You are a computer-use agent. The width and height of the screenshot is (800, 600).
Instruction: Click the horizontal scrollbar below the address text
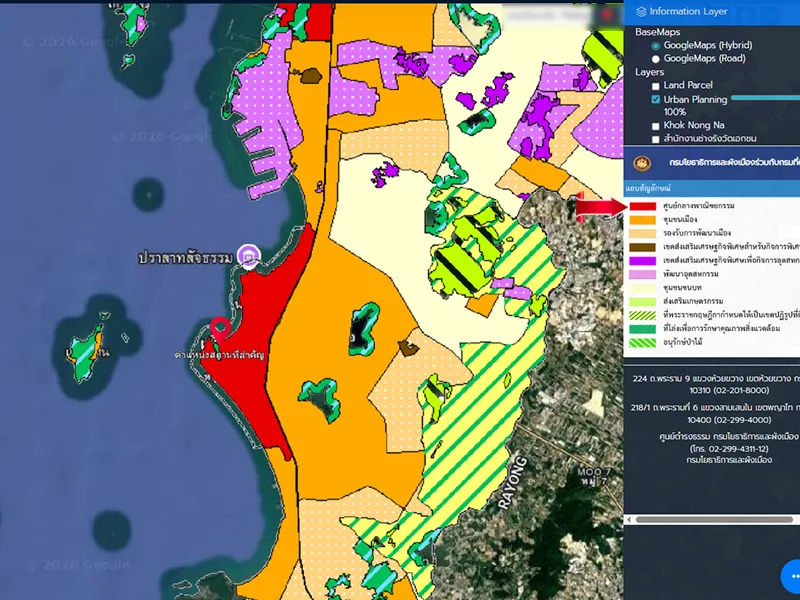715,519
